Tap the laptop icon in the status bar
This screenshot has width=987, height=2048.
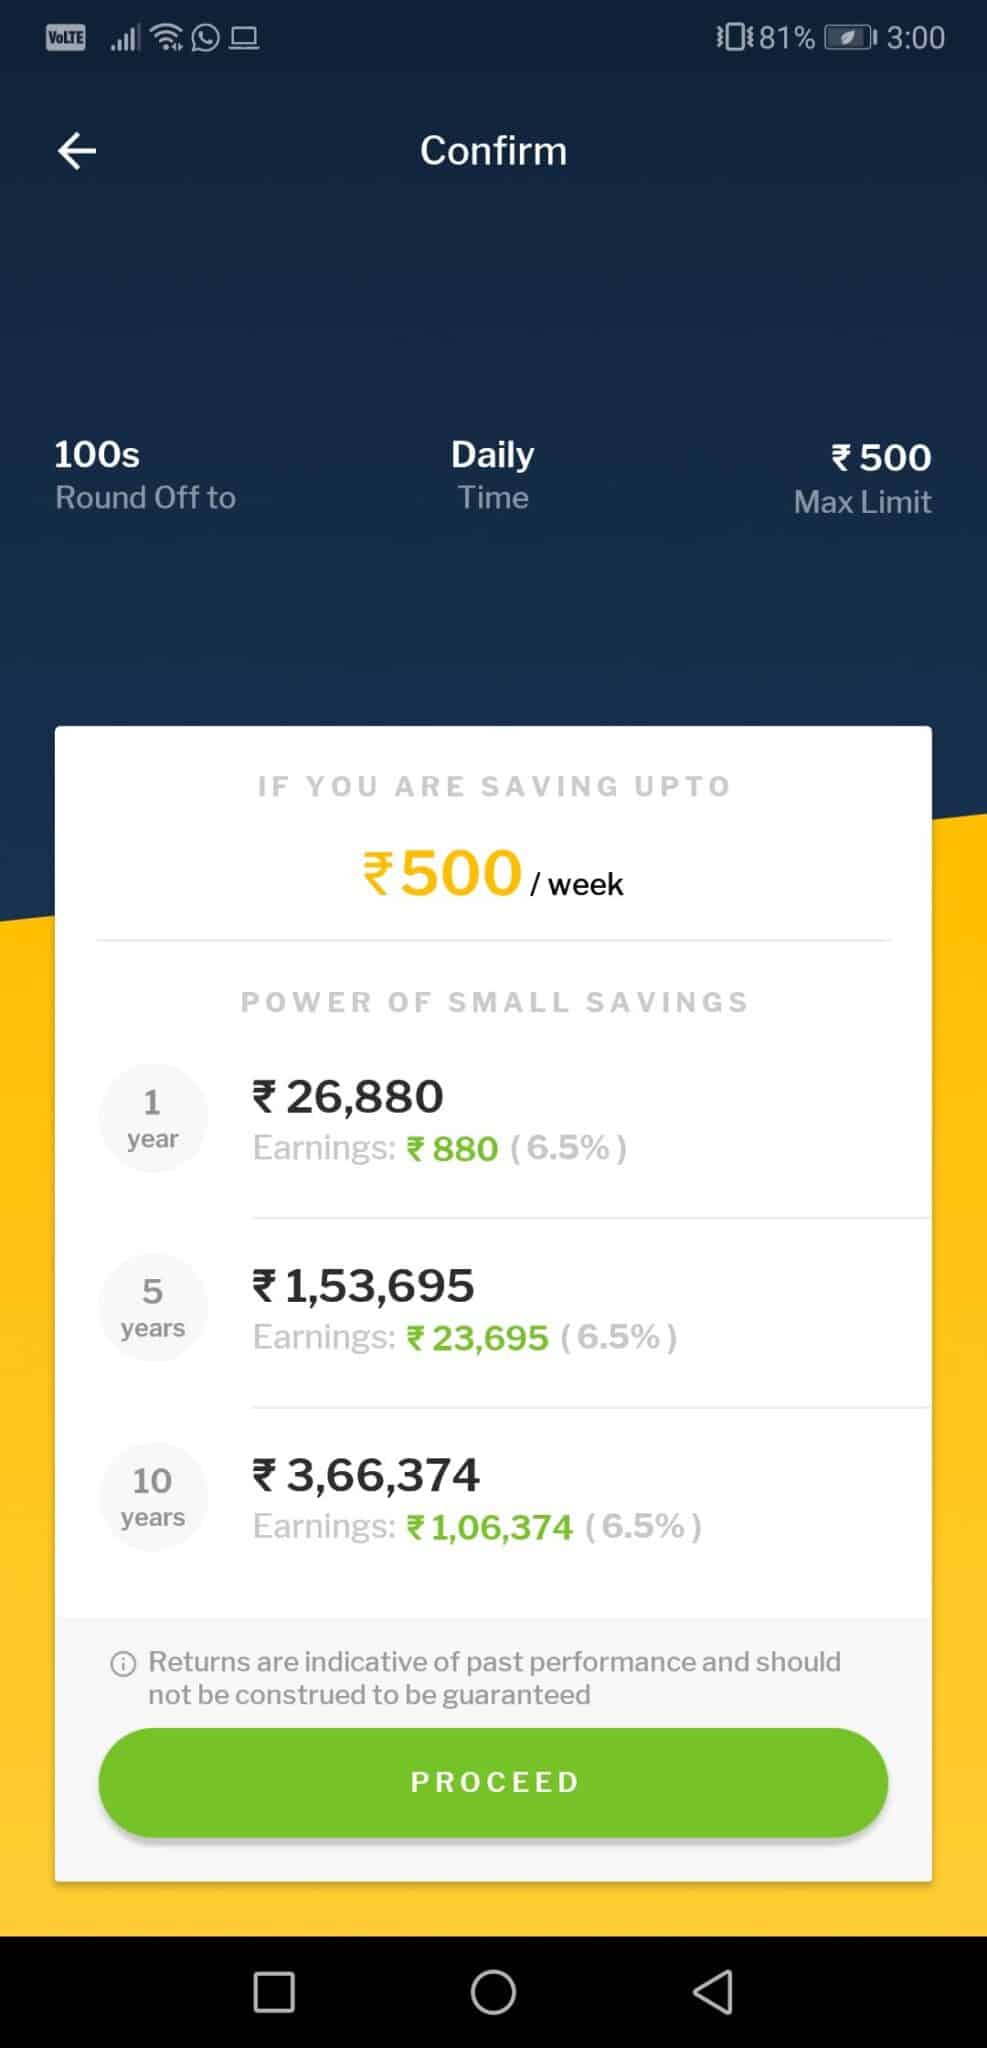pyautogui.click(x=243, y=38)
